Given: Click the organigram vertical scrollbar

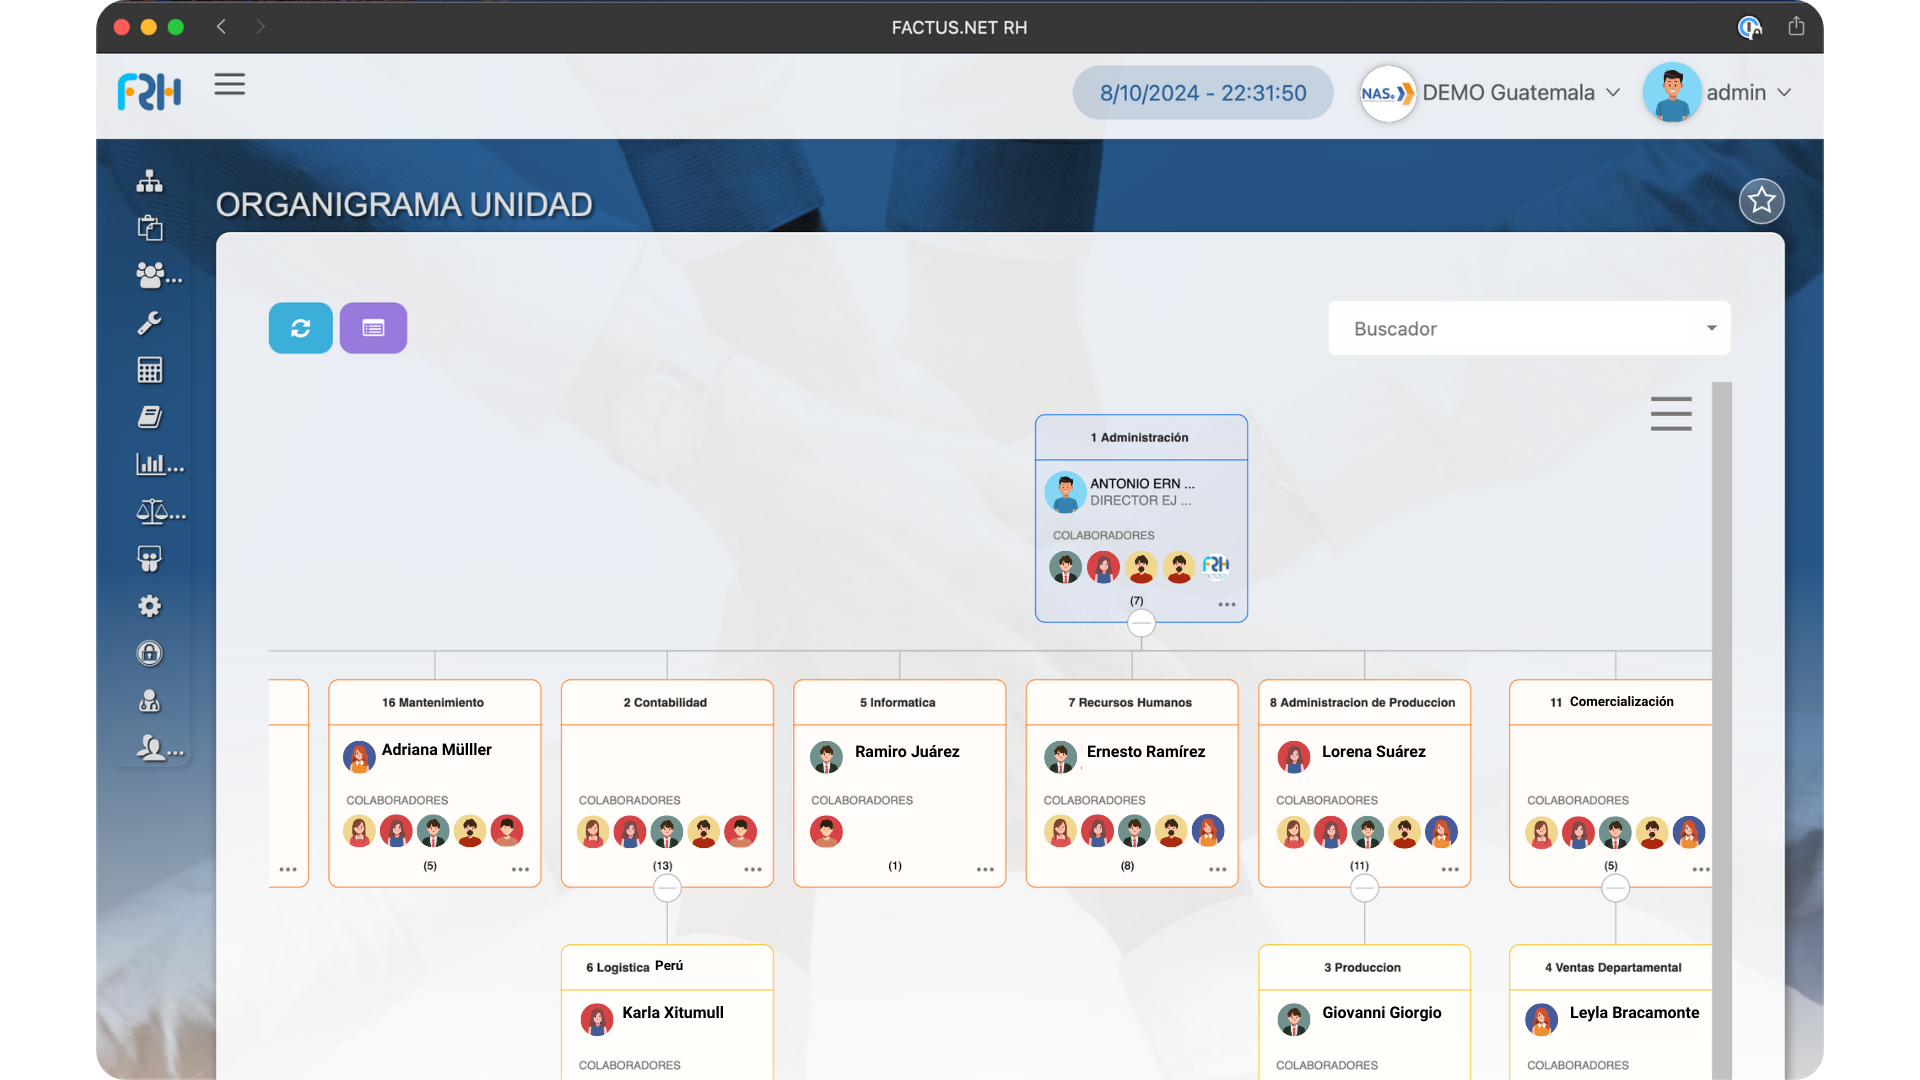Looking at the screenshot, I should click(x=1721, y=700).
